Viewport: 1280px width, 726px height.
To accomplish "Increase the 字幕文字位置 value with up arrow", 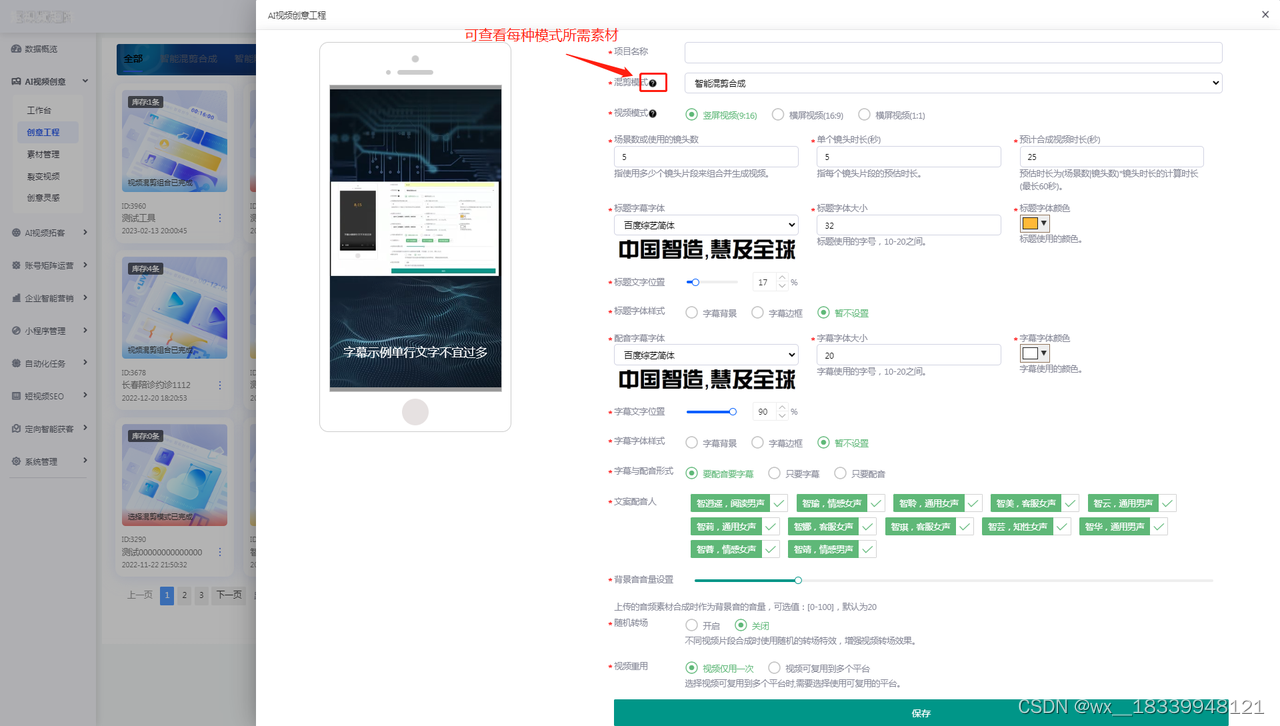I will click(x=782, y=407).
